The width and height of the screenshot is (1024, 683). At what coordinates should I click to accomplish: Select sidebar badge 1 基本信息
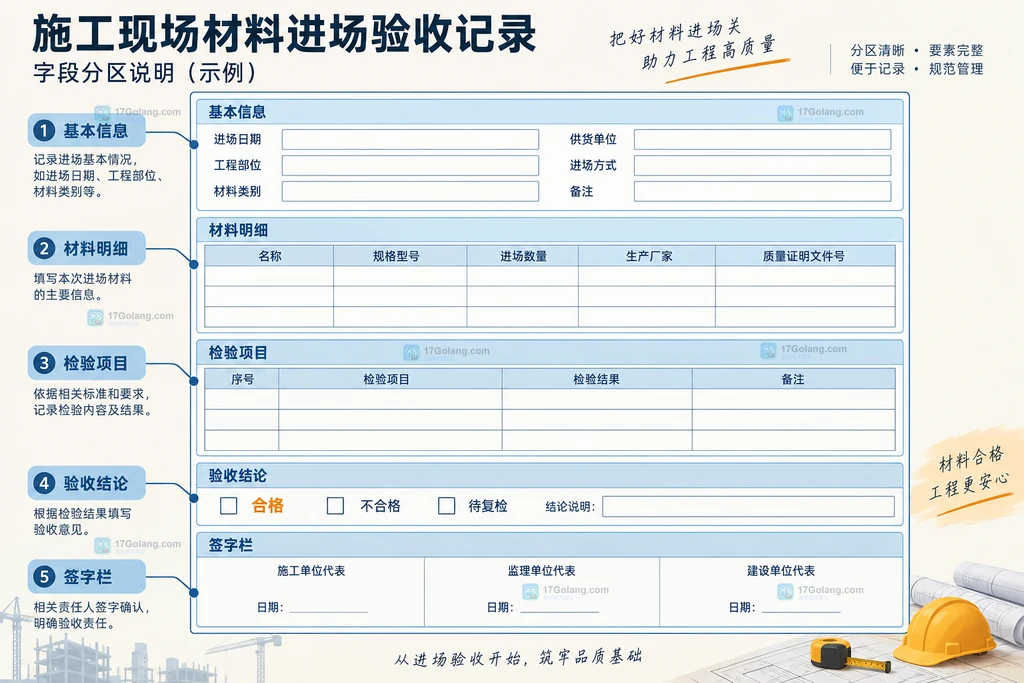coord(86,131)
